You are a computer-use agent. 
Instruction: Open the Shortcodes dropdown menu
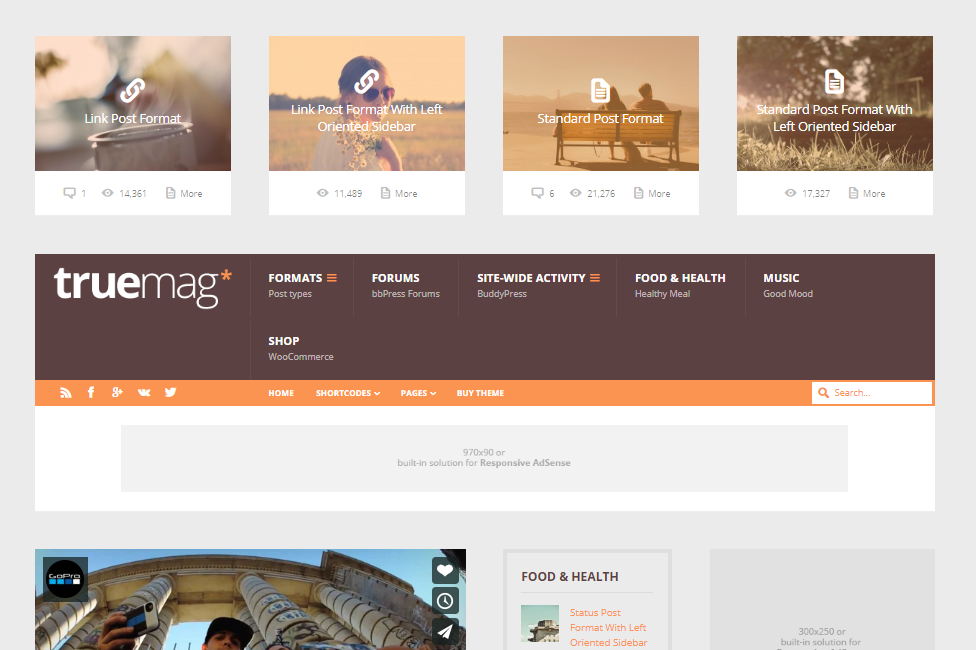[347, 393]
